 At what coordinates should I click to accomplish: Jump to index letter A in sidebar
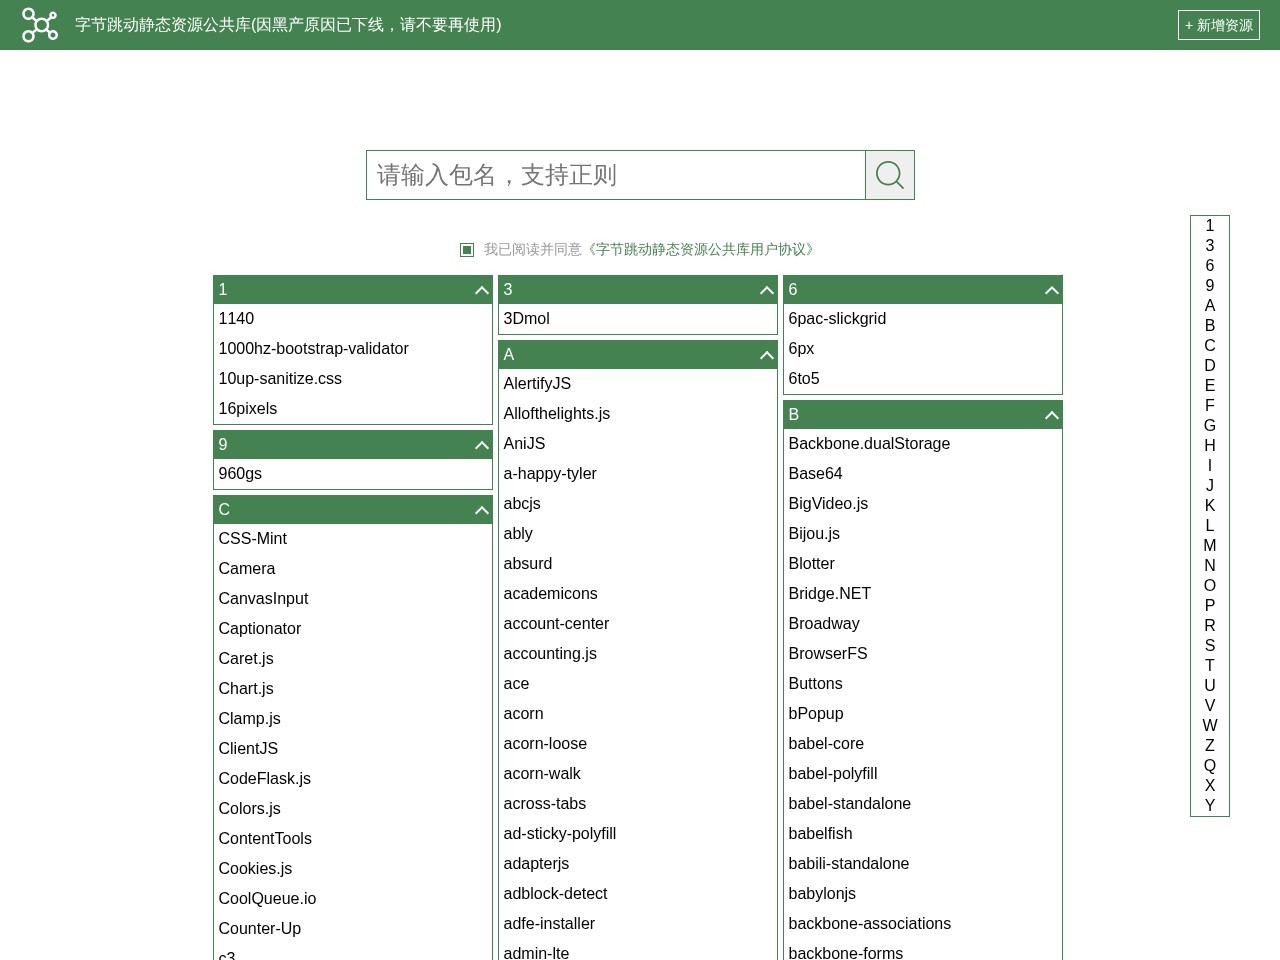tap(1210, 306)
